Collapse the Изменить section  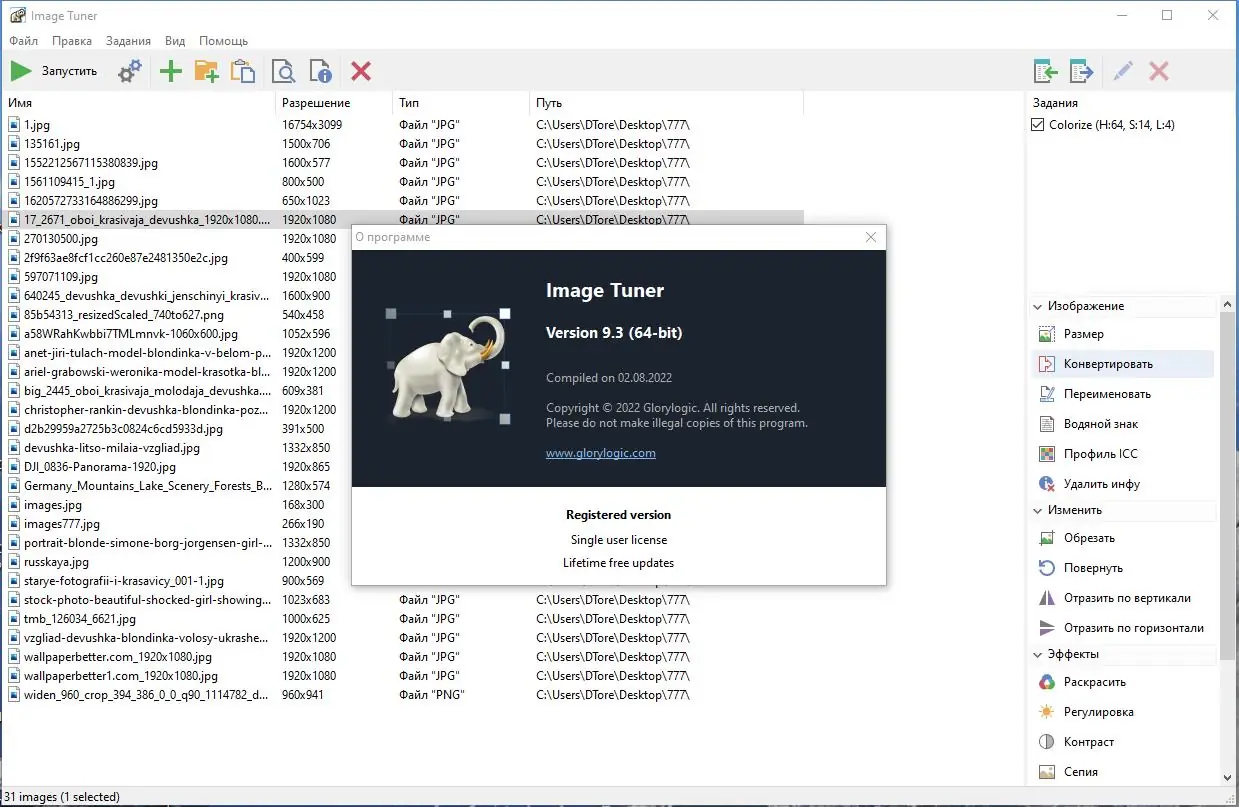(1037, 510)
